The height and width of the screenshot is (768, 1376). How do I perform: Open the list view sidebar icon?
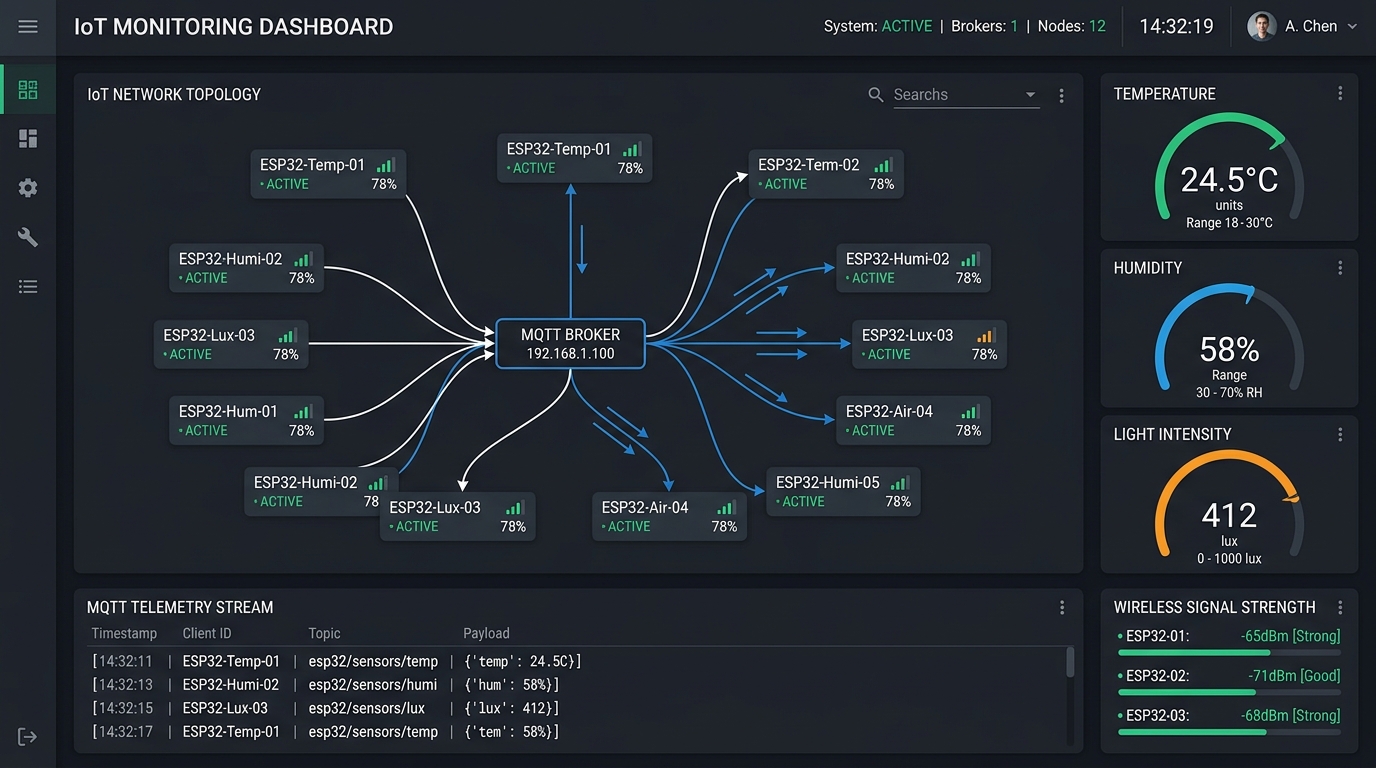pyautogui.click(x=28, y=287)
